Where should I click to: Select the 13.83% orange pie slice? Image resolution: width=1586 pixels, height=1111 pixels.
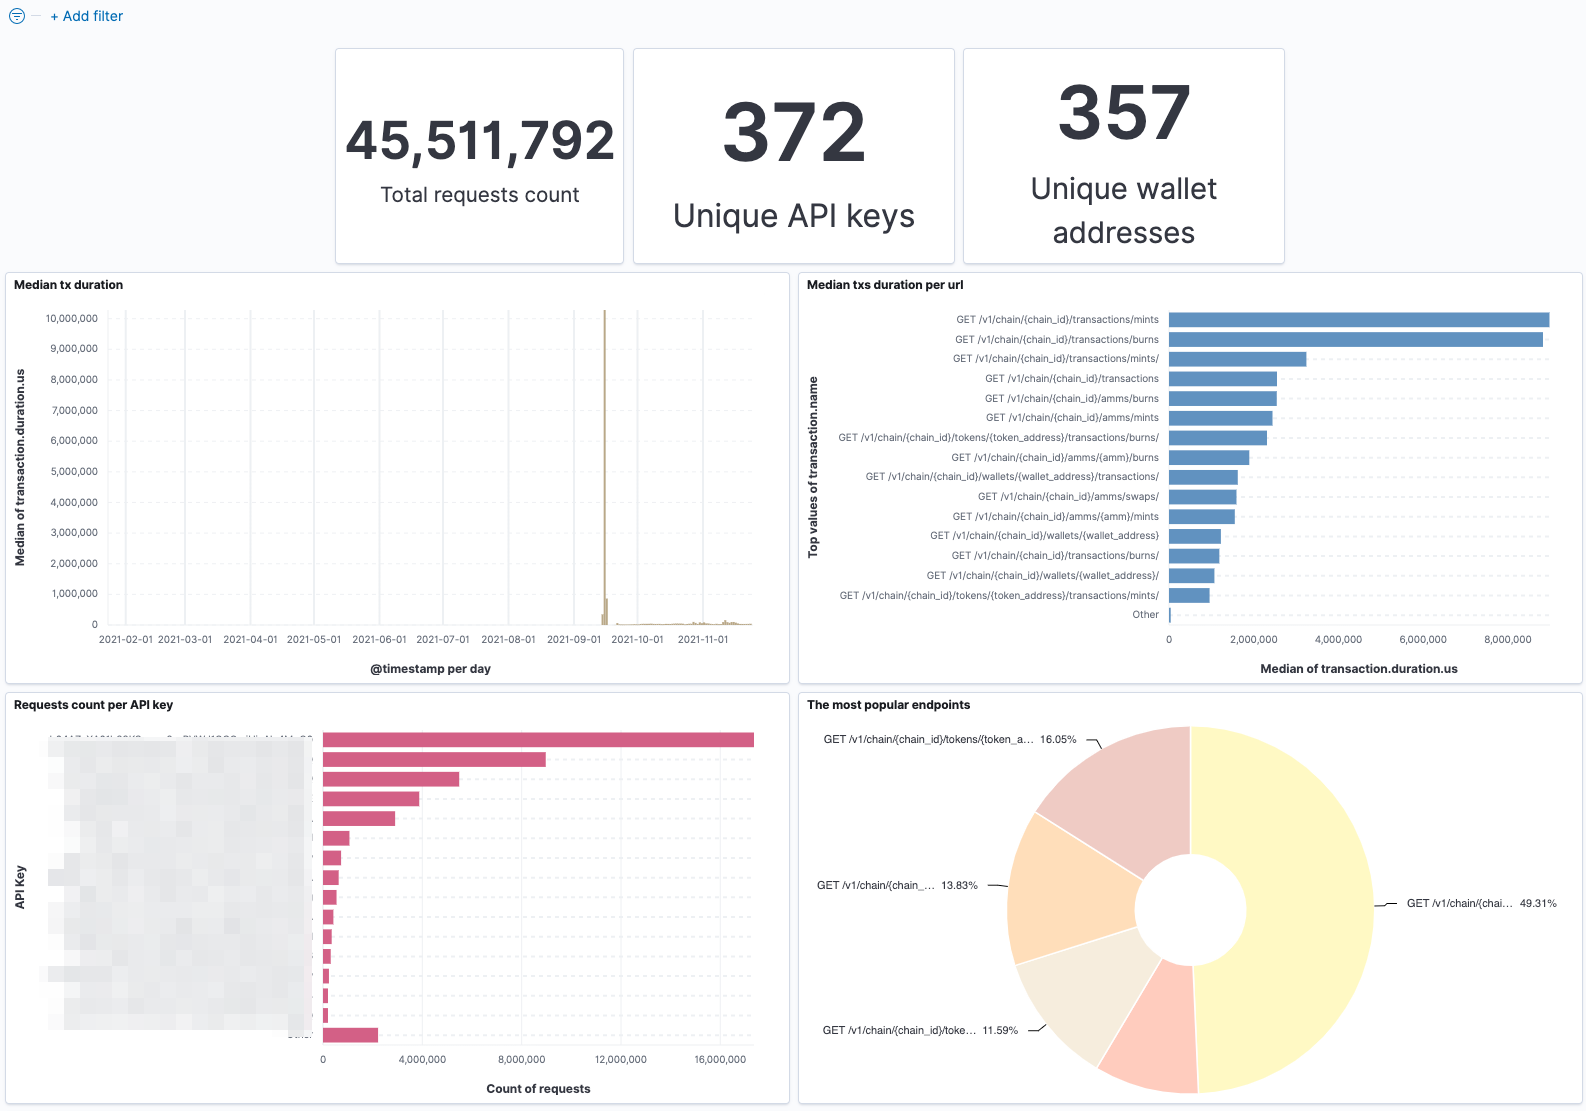click(x=1070, y=890)
